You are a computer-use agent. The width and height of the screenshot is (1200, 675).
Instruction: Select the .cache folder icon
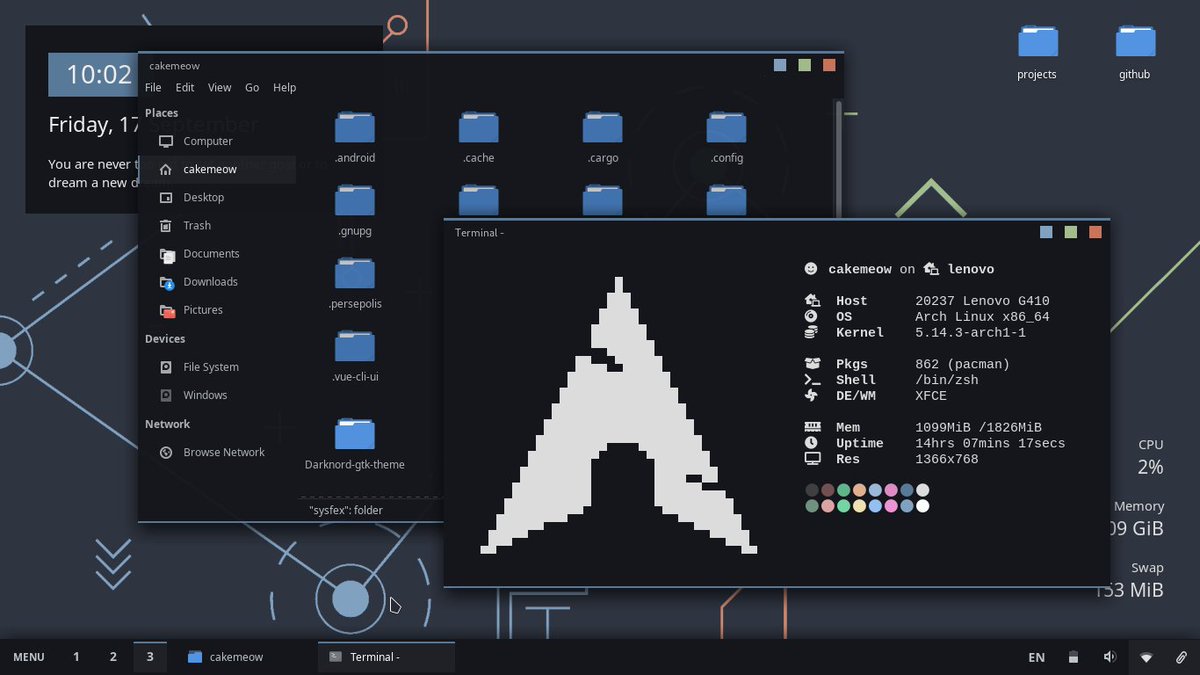pyautogui.click(x=479, y=127)
